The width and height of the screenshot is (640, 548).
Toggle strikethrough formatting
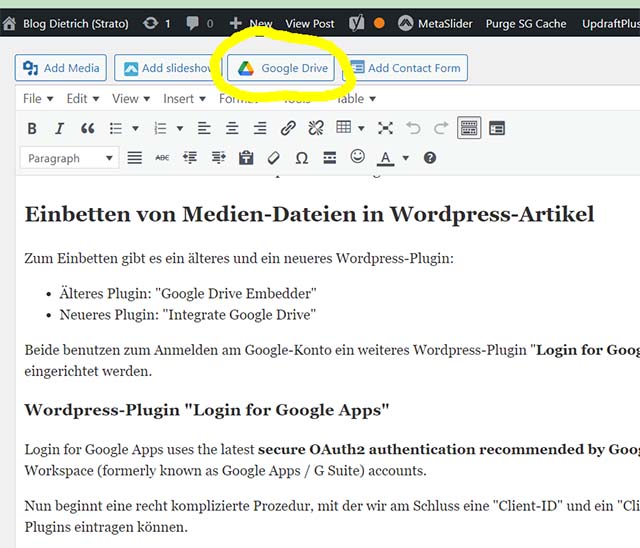pyautogui.click(x=162, y=158)
